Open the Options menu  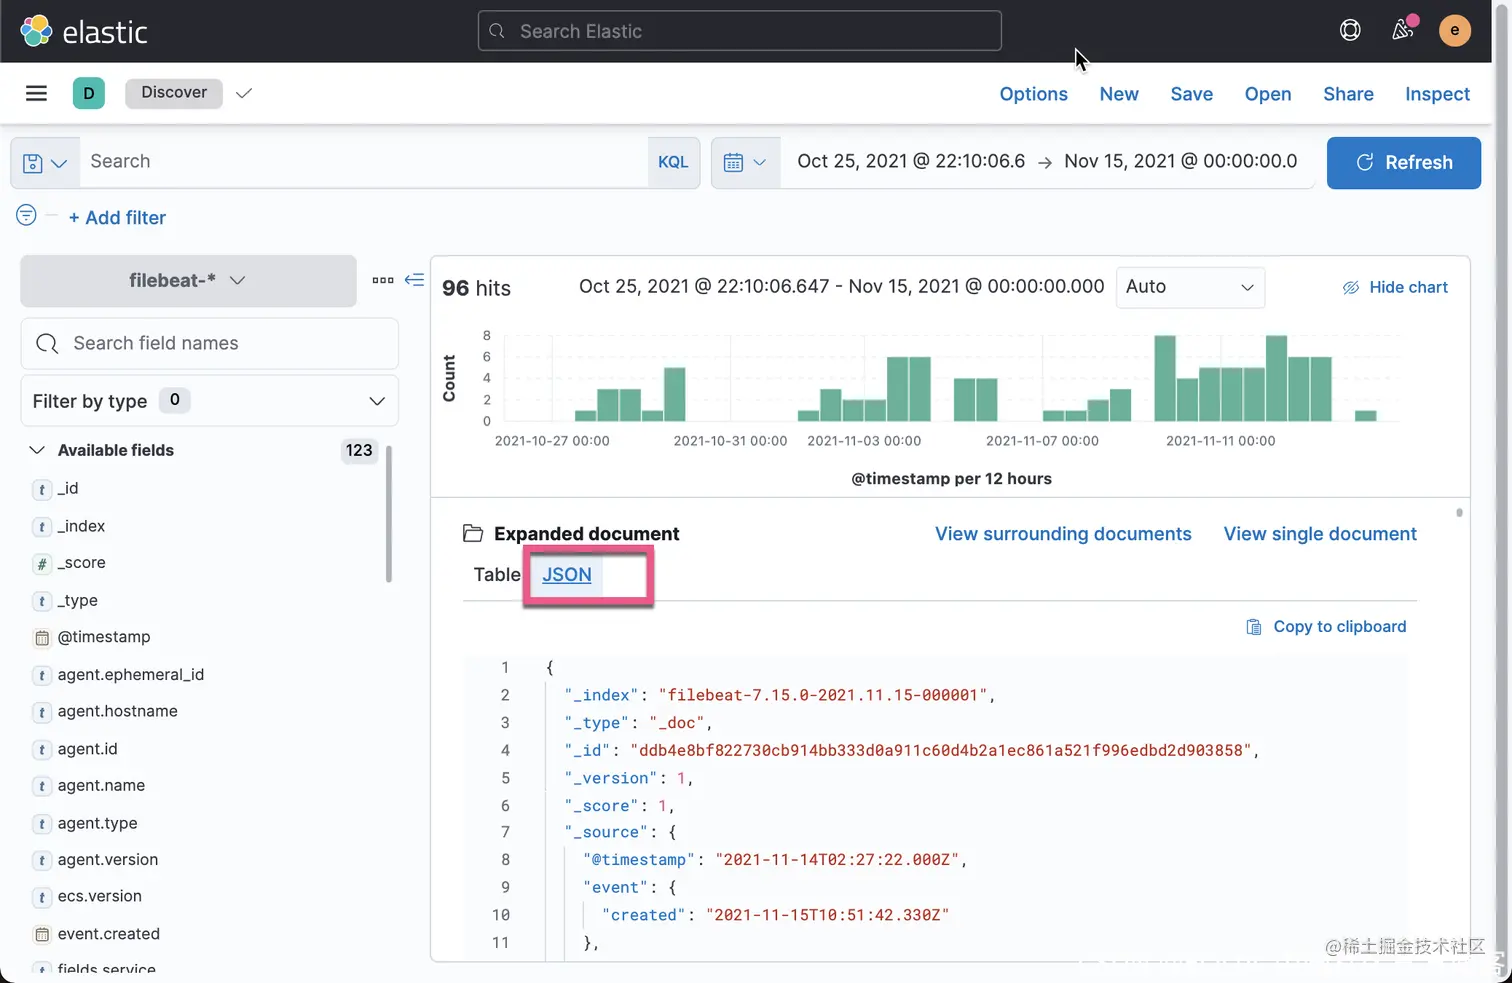point(1034,94)
